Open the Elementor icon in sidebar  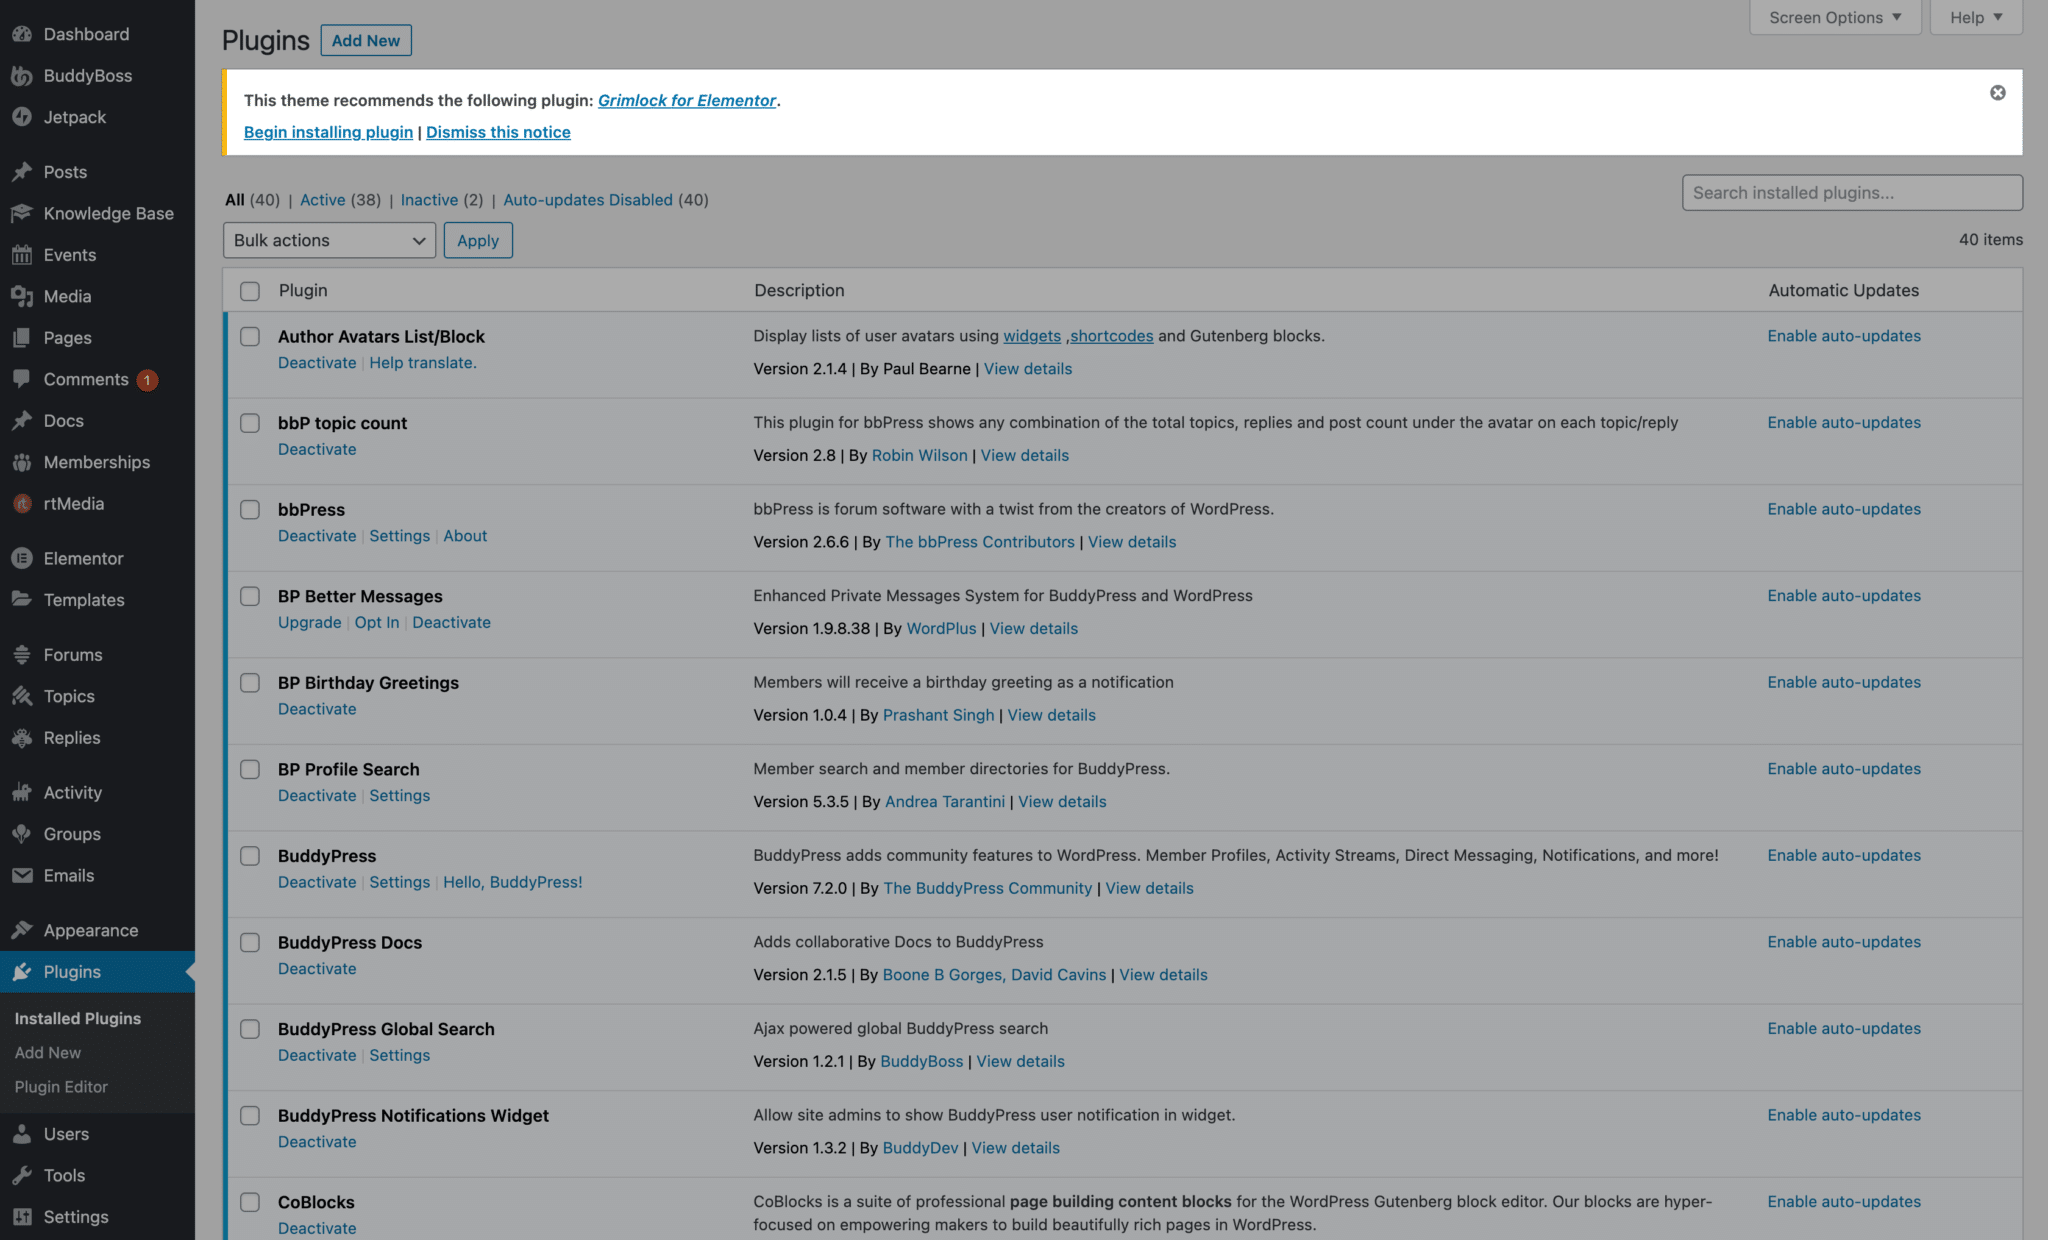point(22,559)
